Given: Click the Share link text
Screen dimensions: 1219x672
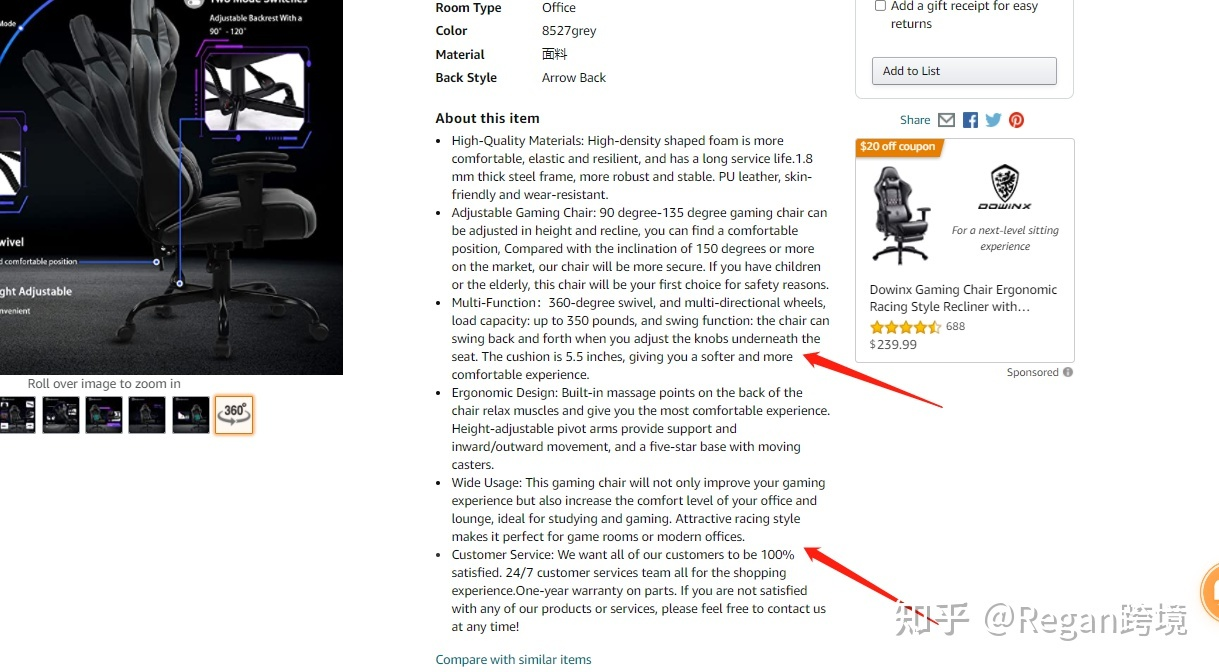Looking at the screenshot, I should click(x=915, y=120).
